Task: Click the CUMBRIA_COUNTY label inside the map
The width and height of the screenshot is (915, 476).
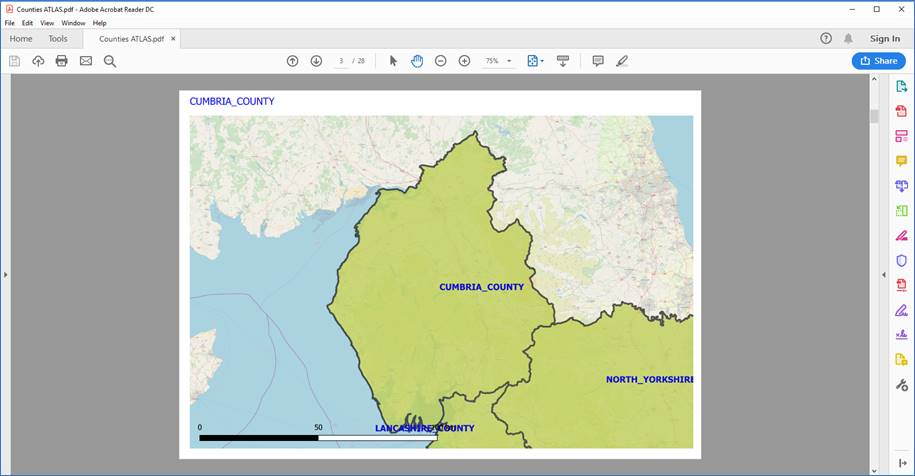Action: click(481, 287)
